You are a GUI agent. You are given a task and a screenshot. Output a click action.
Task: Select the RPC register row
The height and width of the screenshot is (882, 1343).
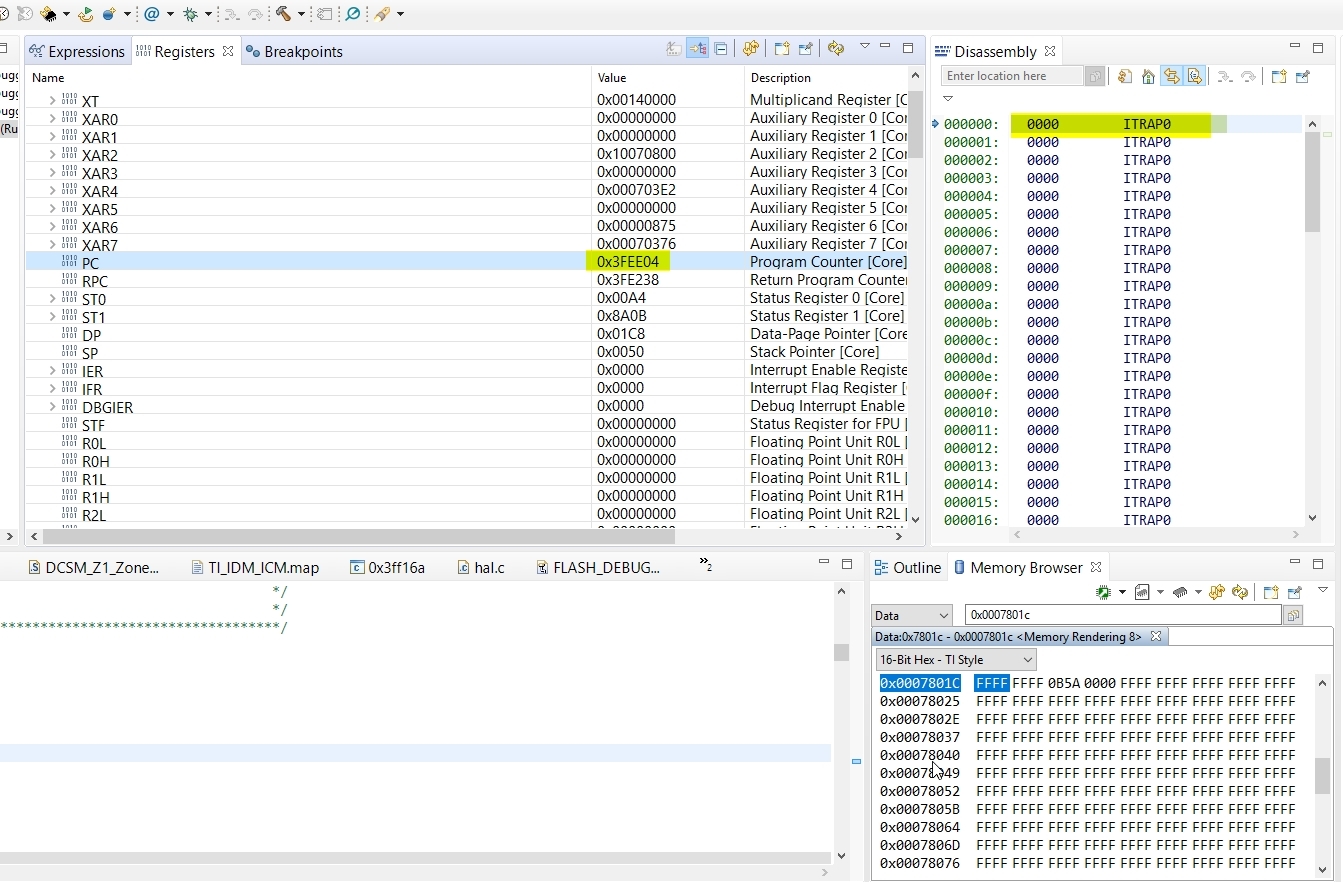pos(466,280)
